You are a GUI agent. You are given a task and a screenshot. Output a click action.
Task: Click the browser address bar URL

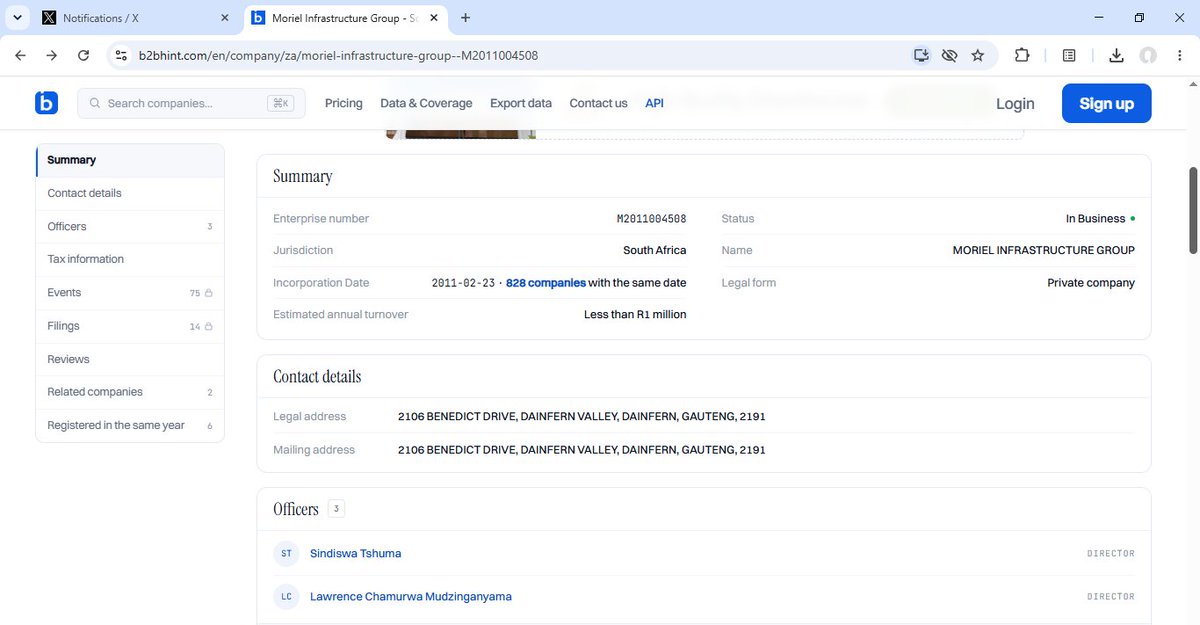(x=338, y=56)
